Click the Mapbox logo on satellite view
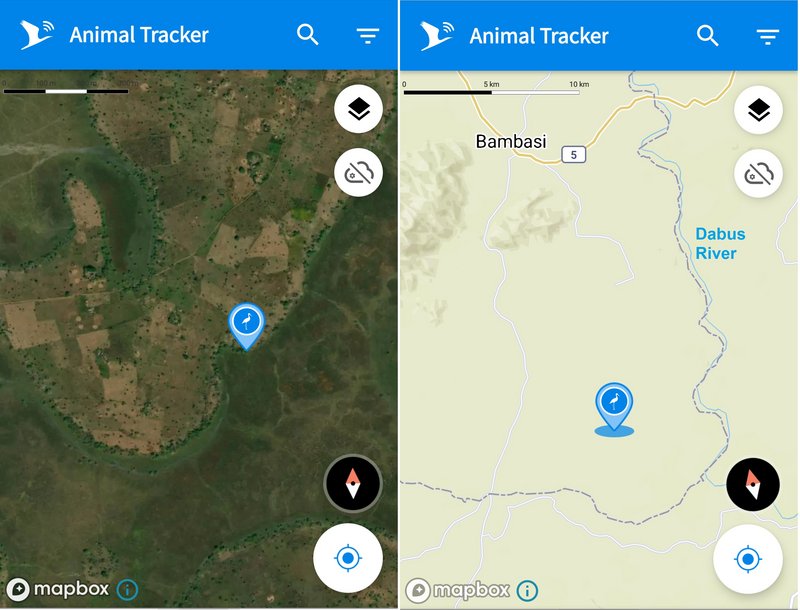Screen dimensions: 800x610 [x=58, y=590]
